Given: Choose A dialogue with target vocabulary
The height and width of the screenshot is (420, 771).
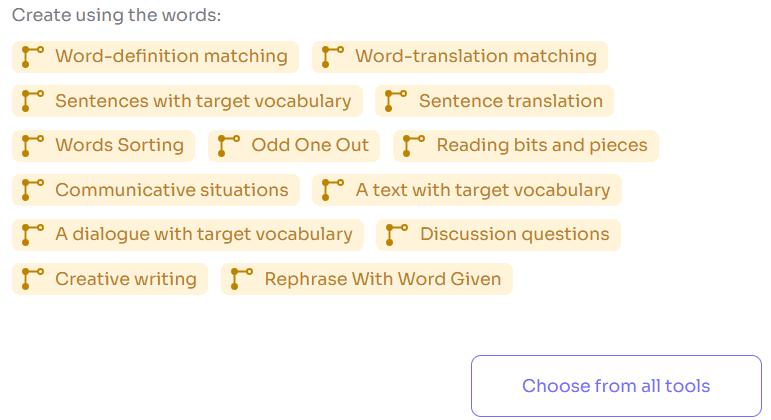Looking at the screenshot, I should click(x=203, y=234).
